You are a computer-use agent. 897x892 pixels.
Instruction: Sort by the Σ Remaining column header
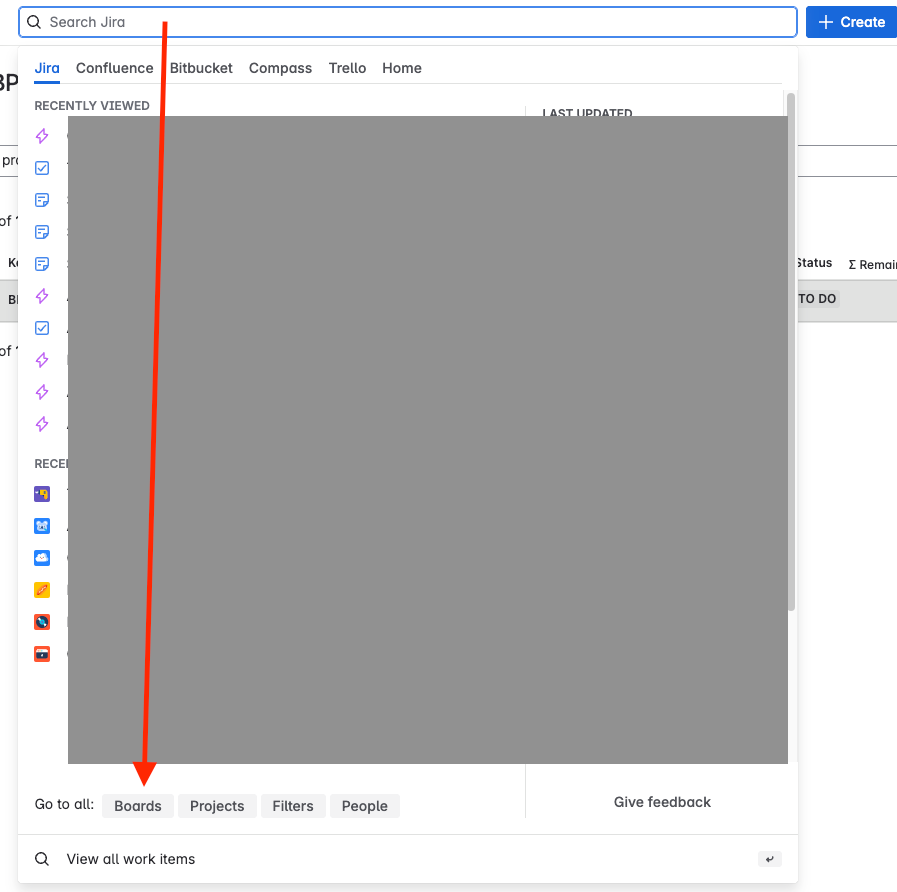click(x=872, y=264)
